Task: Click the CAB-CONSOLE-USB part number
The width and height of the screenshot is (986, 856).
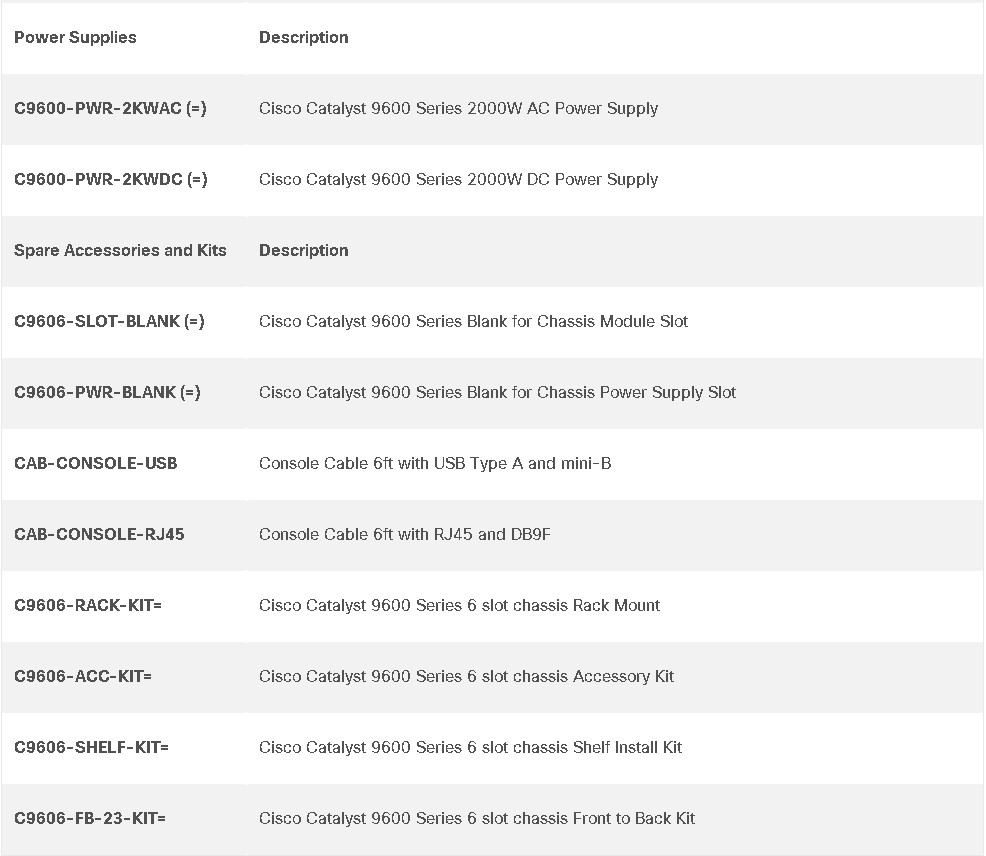Action: coord(96,464)
